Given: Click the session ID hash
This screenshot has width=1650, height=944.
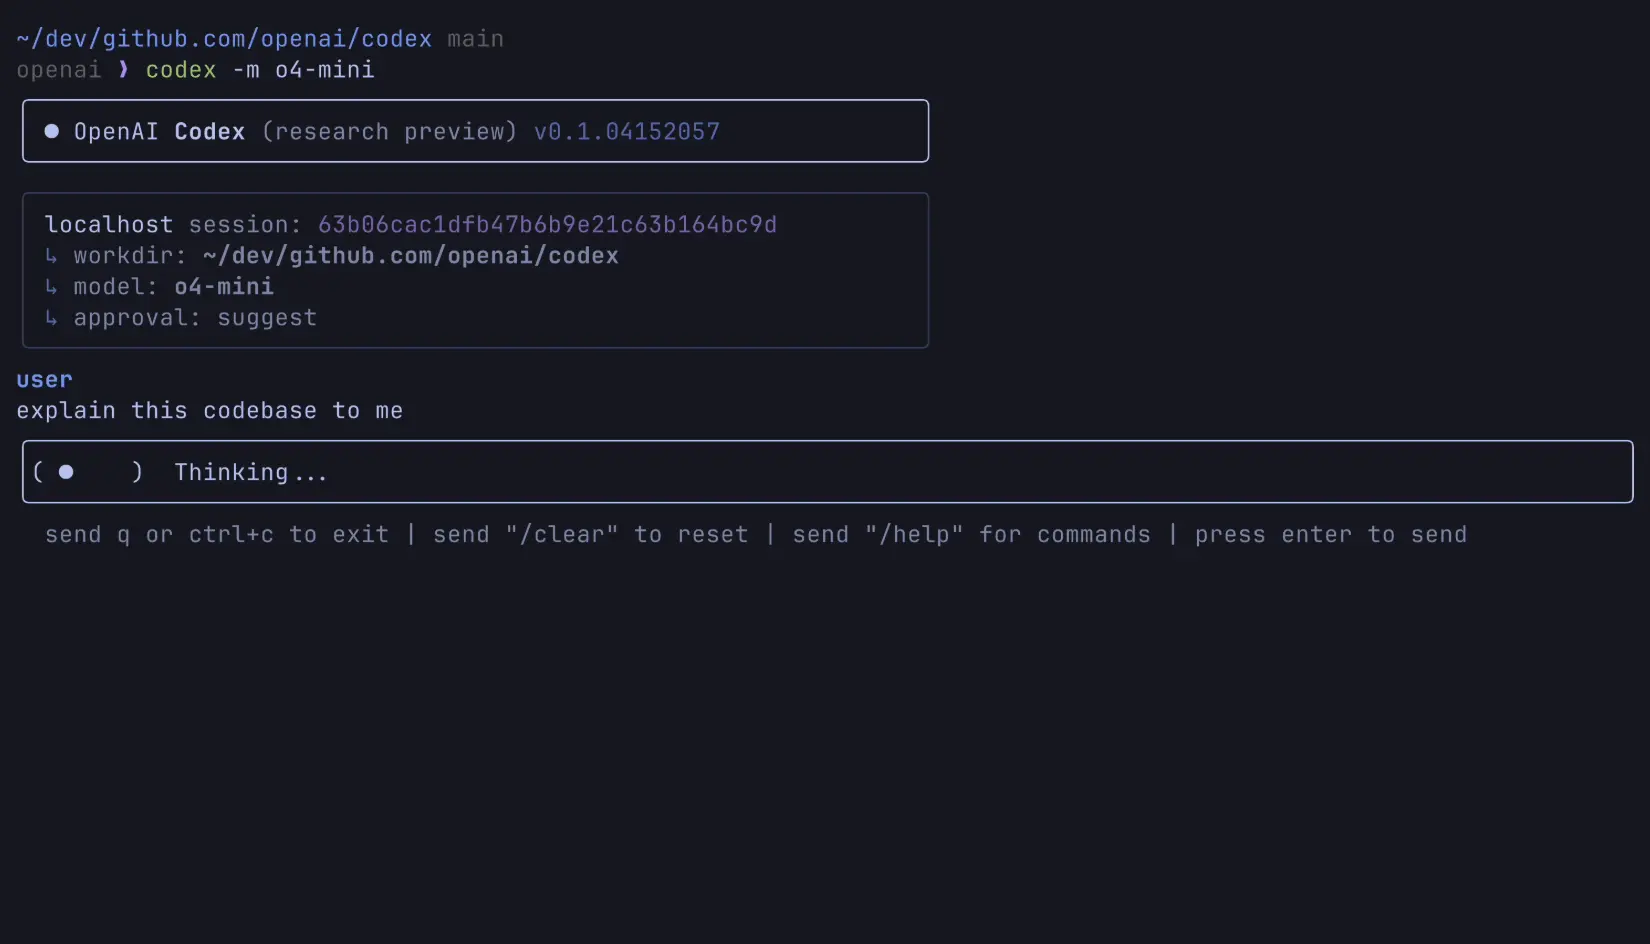Looking at the screenshot, I should coord(547,225).
